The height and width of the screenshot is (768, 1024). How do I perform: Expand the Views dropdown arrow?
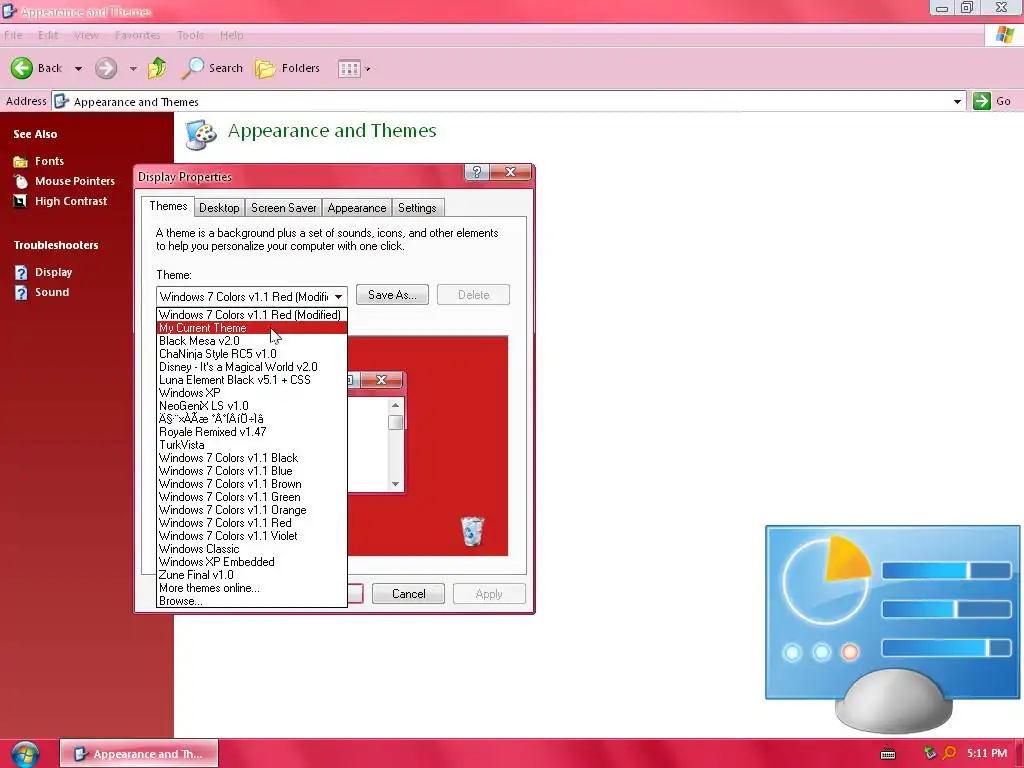[x=368, y=69]
